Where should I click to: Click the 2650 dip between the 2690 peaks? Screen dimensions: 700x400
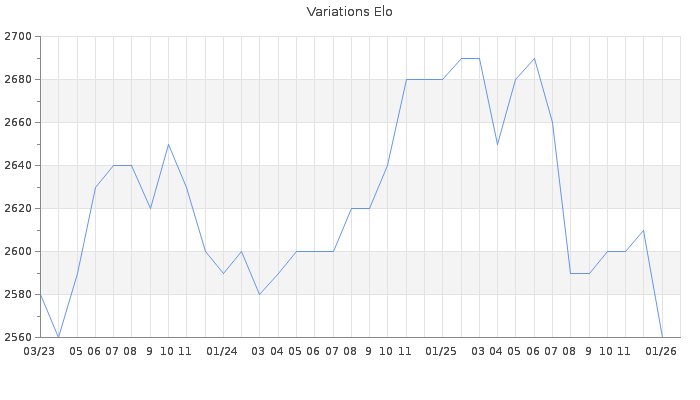coord(497,144)
